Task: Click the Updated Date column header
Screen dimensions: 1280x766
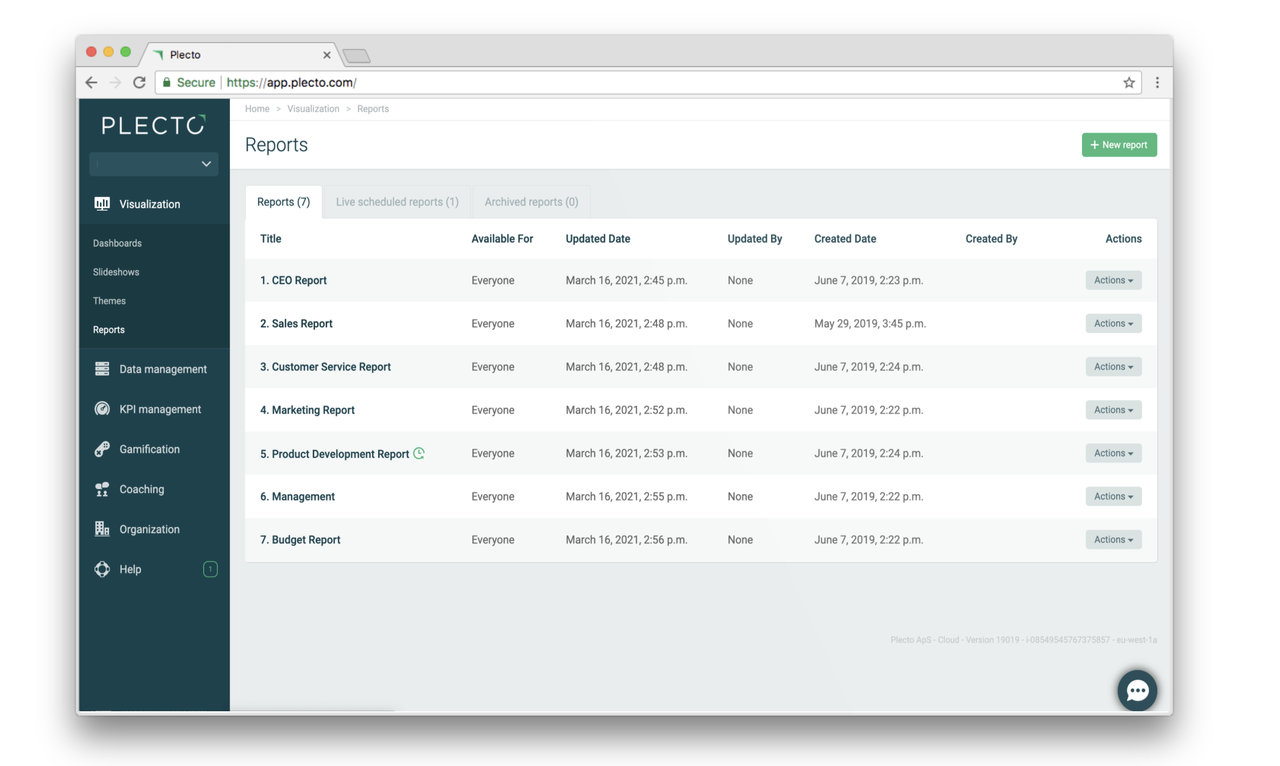Action: click(598, 239)
